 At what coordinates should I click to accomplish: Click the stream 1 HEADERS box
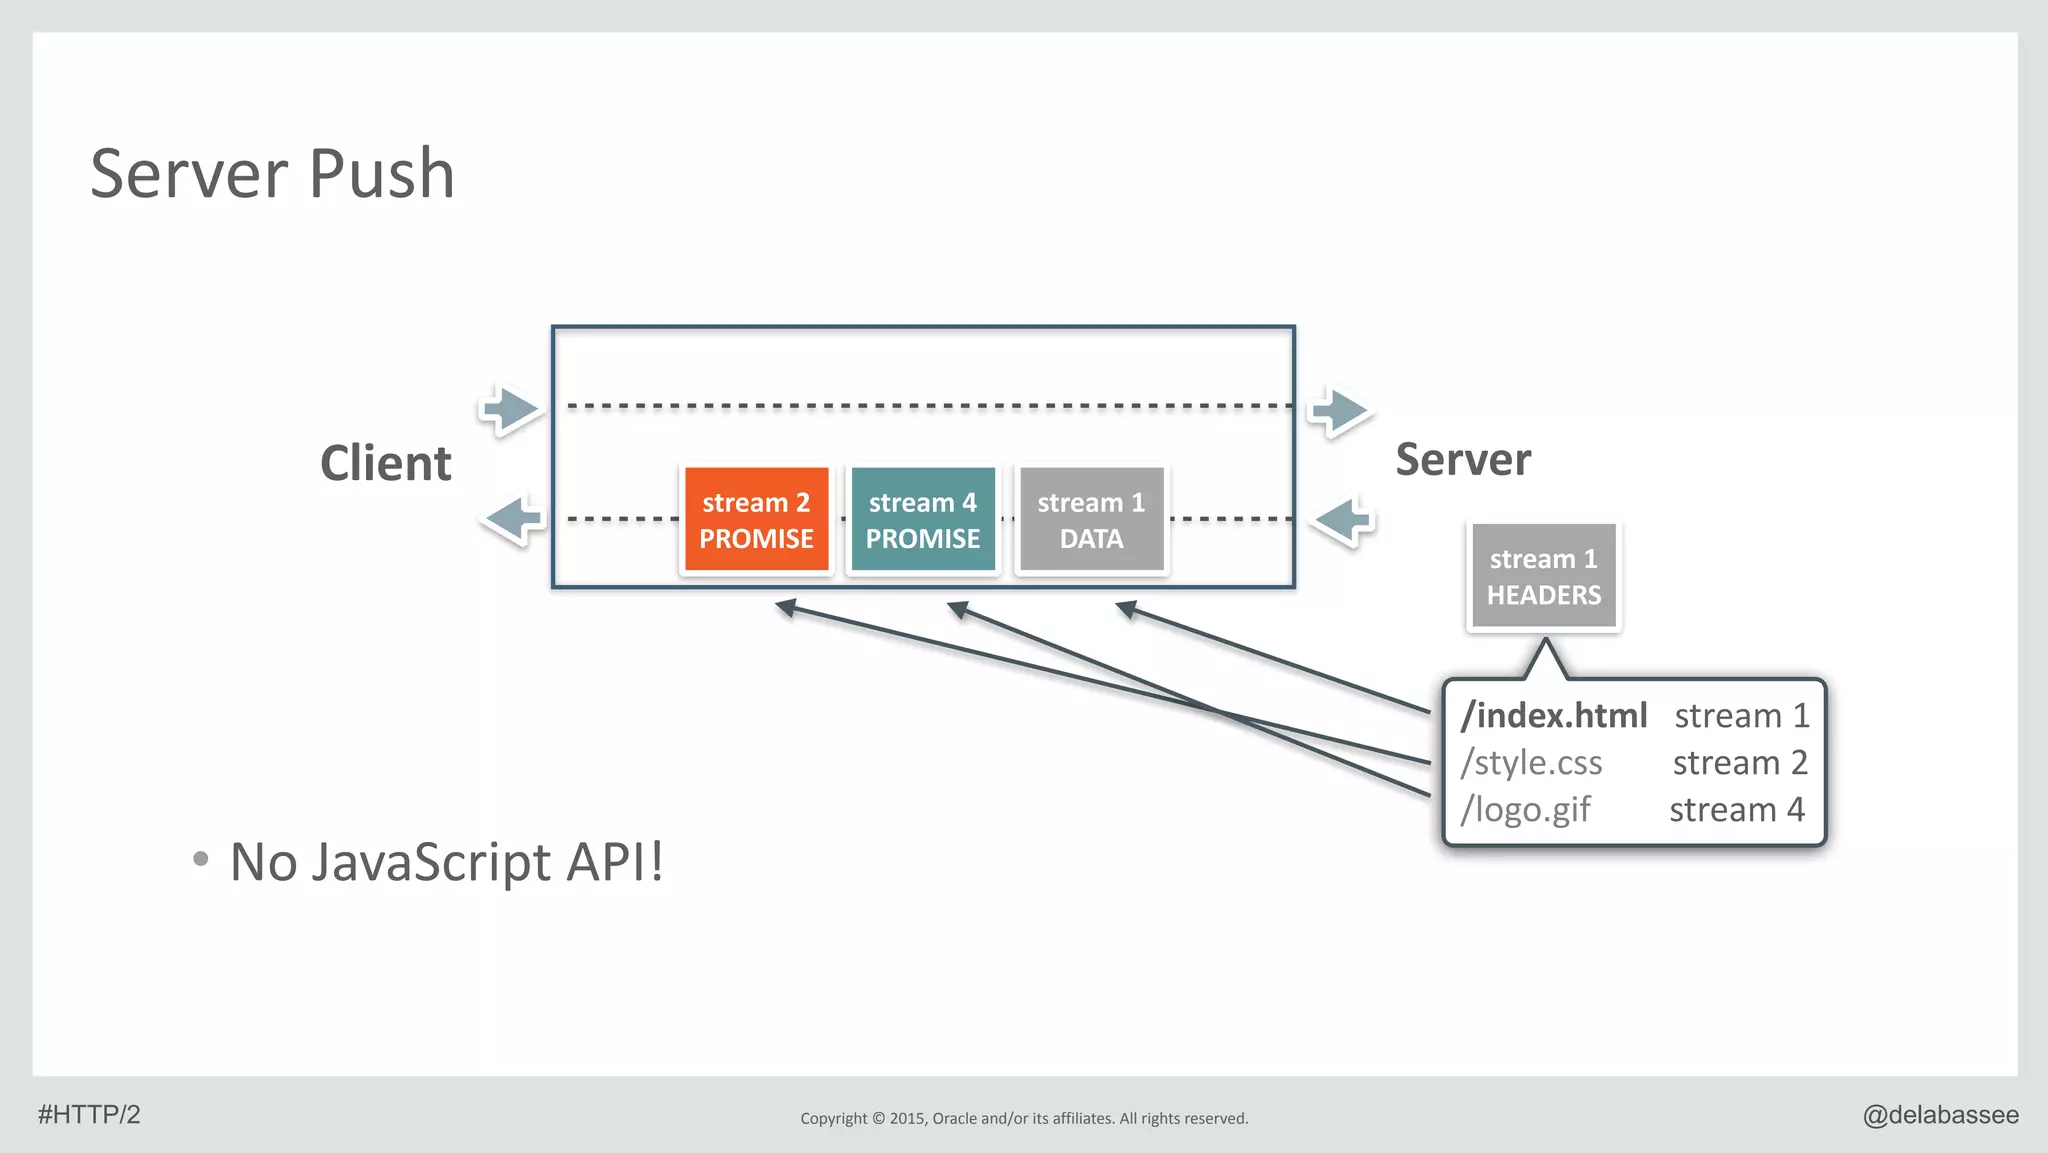[x=1543, y=576]
